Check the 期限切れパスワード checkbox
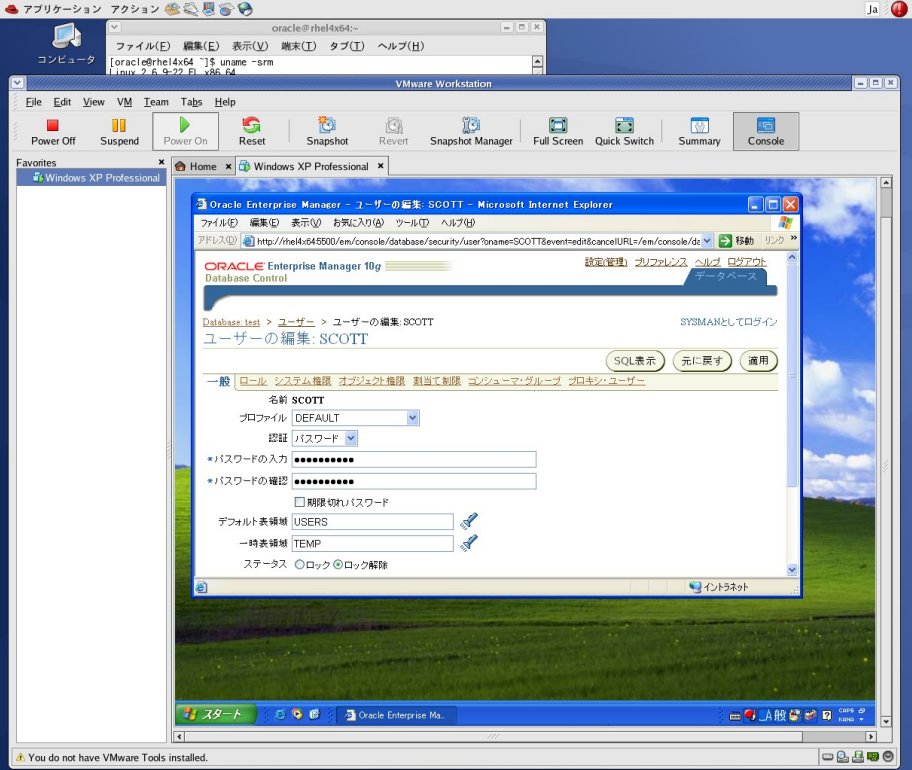The image size is (912, 770). [x=300, y=502]
